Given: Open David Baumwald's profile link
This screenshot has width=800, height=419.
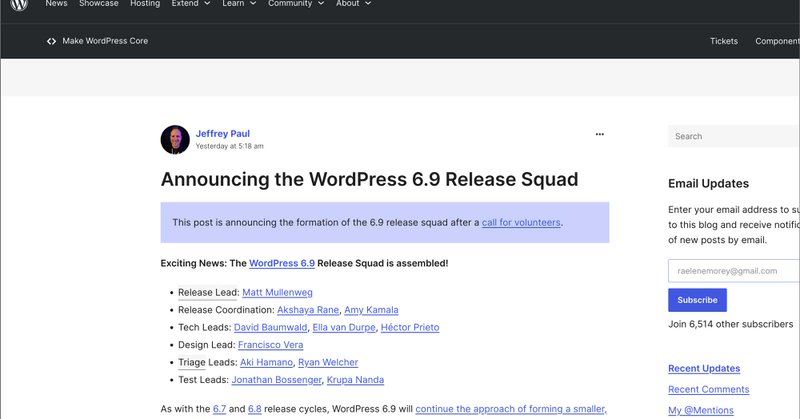Looking at the screenshot, I should click(x=270, y=327).
